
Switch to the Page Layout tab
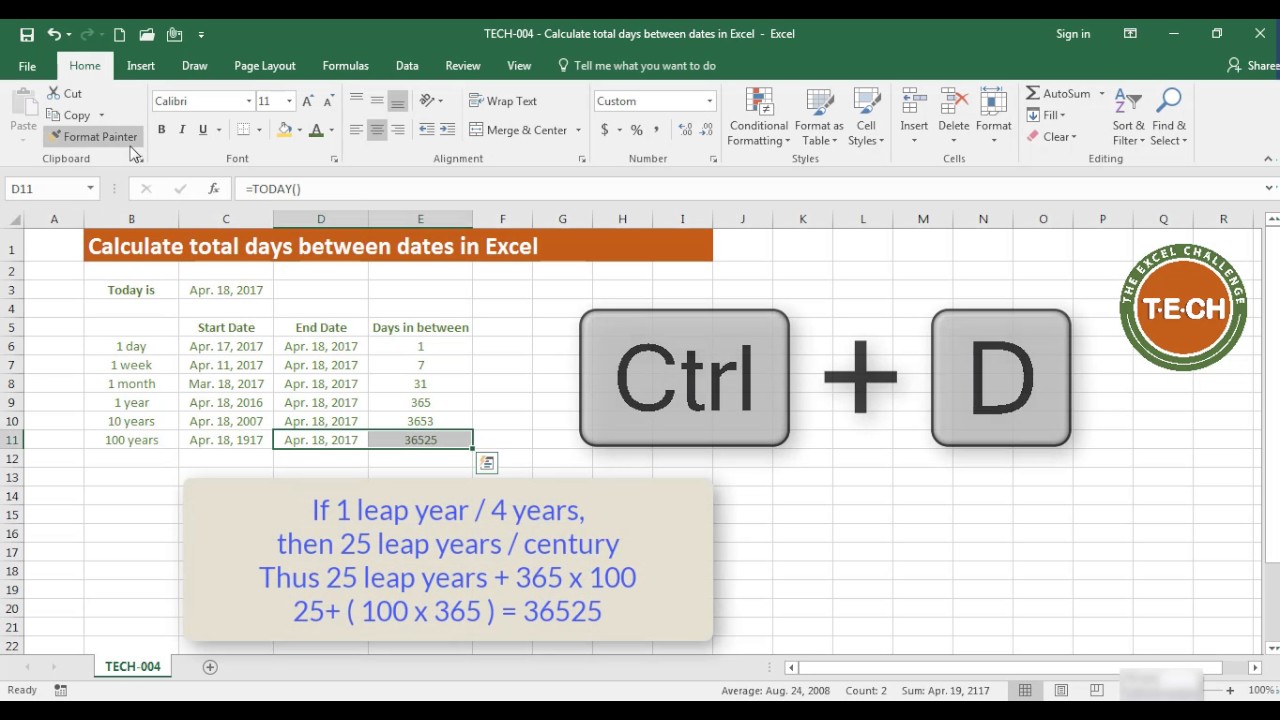[x=265, y=66]
